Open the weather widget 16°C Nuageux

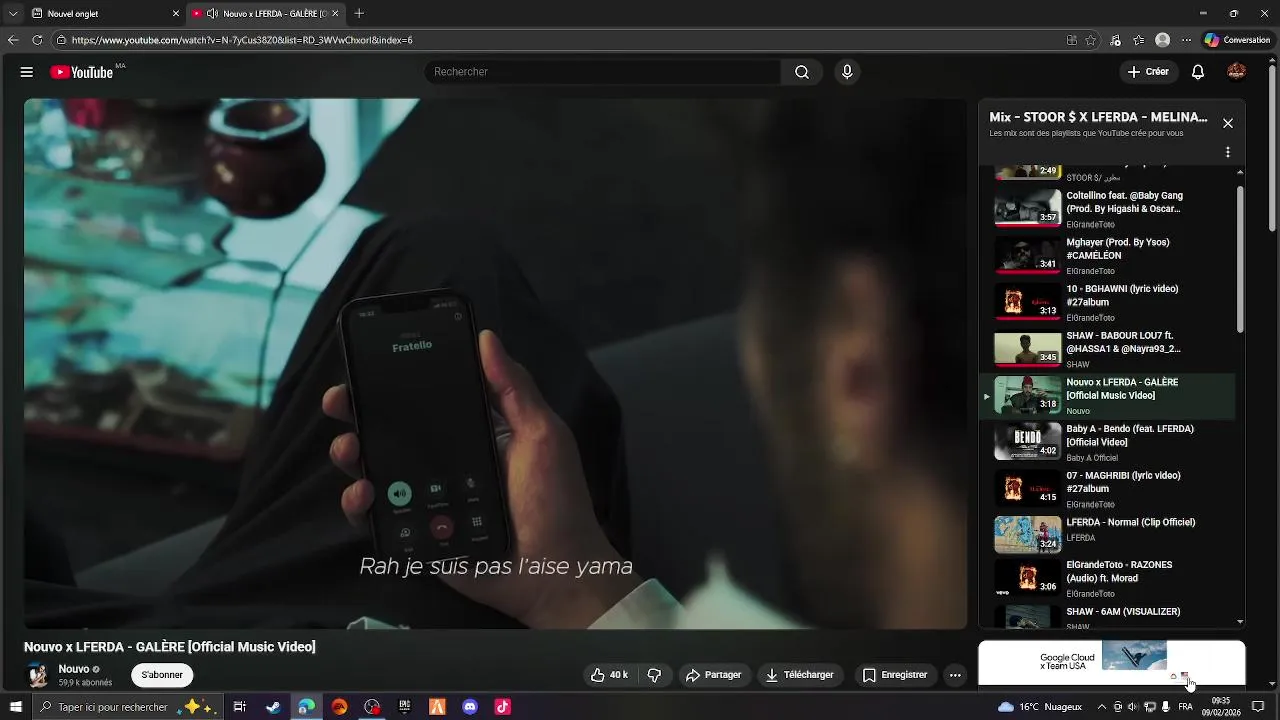pos(1040,707)
